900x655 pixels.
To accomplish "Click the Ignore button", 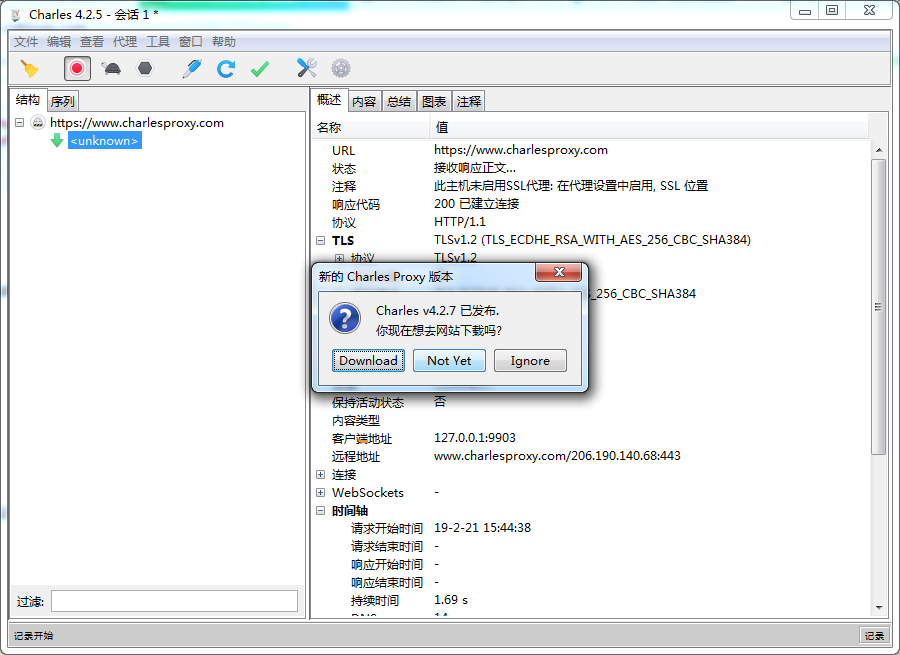I will [x=530, y=361].
